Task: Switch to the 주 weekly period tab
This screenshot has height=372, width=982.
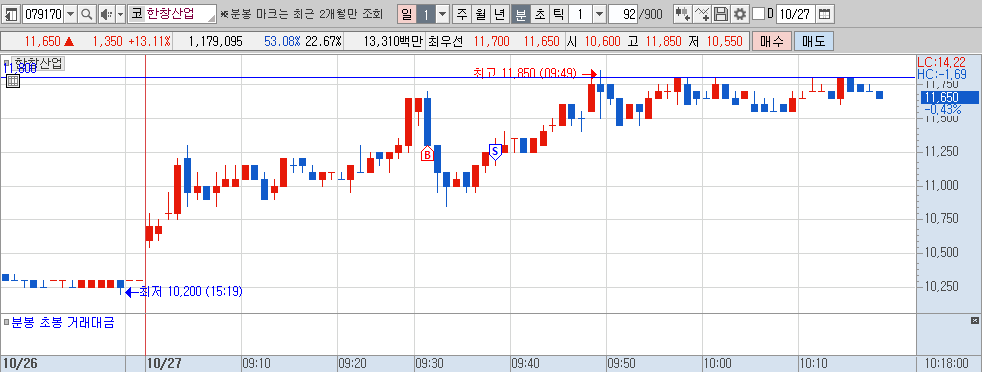Action: (462, 14)
